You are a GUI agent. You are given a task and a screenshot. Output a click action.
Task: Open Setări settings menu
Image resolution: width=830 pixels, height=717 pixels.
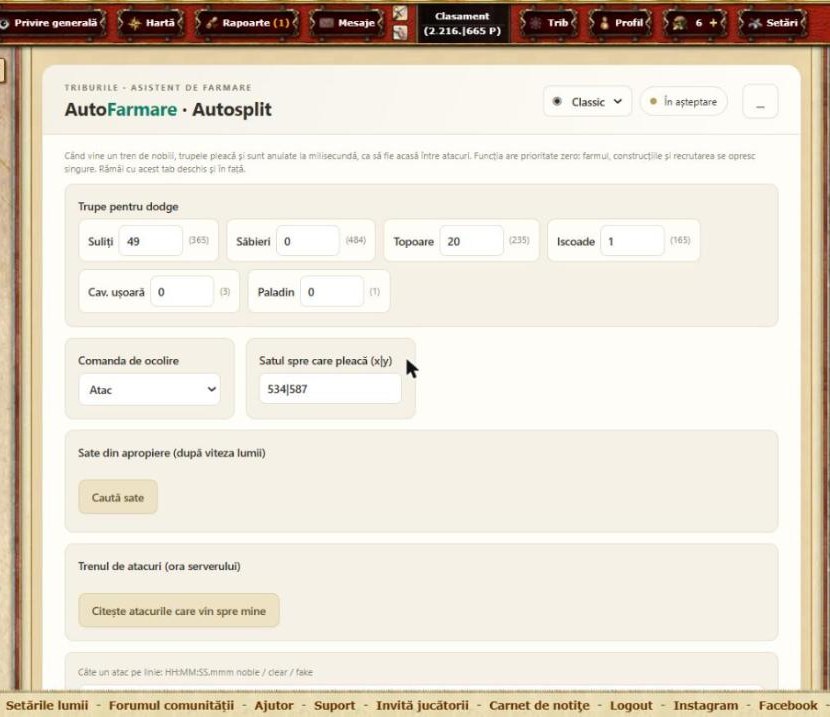(773, 23)
